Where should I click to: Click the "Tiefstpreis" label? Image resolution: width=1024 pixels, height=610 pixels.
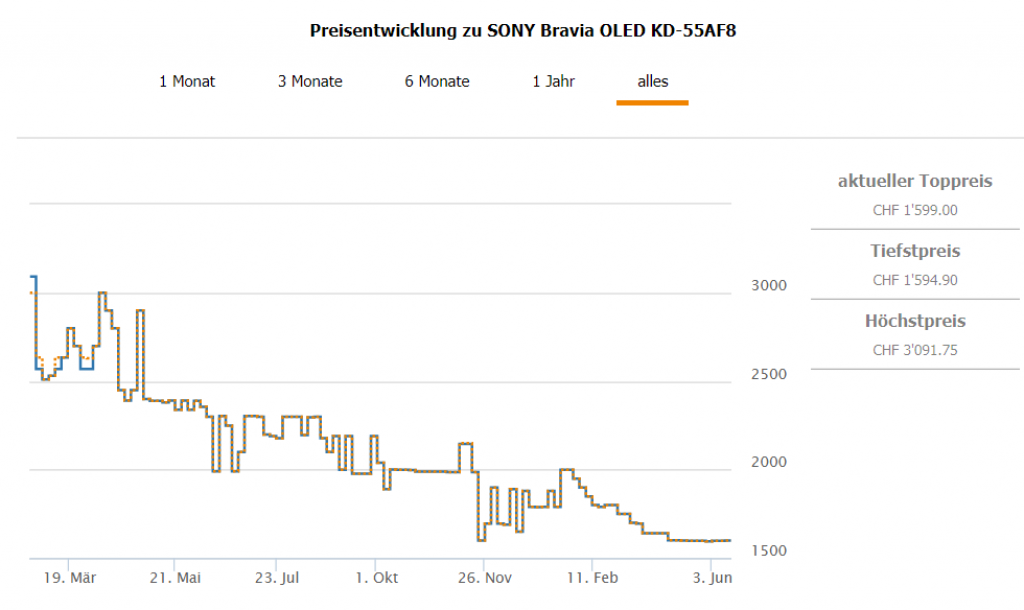[x=914, y=251]
